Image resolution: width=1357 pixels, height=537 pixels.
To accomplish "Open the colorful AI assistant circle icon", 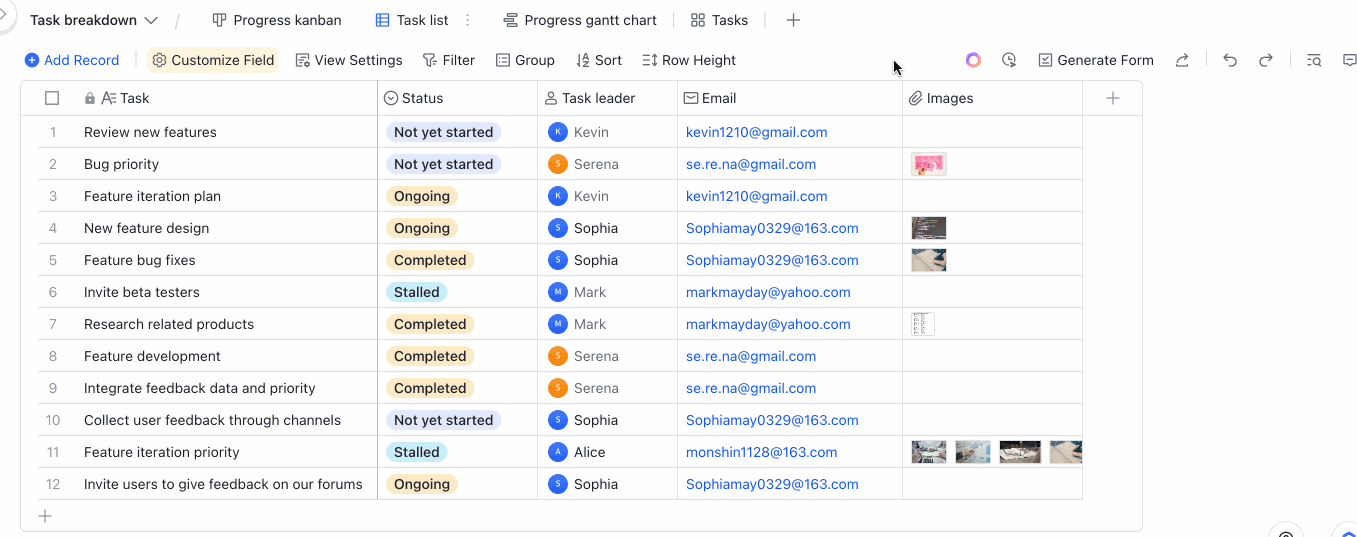I will coord(973,60).
